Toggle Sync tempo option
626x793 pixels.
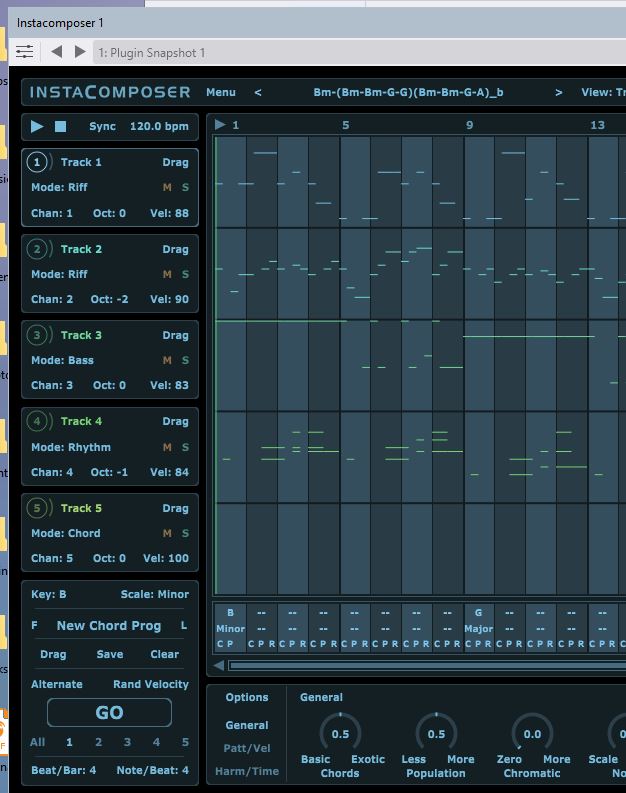tap(102, 126)
